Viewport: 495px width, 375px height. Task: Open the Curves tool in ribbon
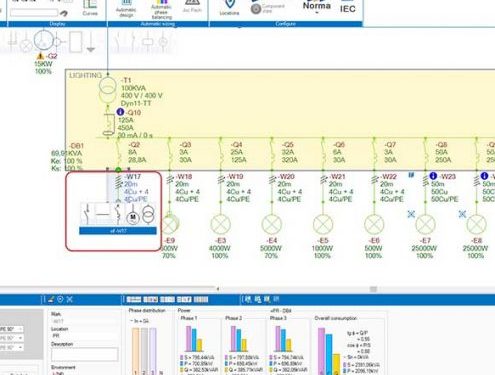pyautogui.click(x=90, y=8)
